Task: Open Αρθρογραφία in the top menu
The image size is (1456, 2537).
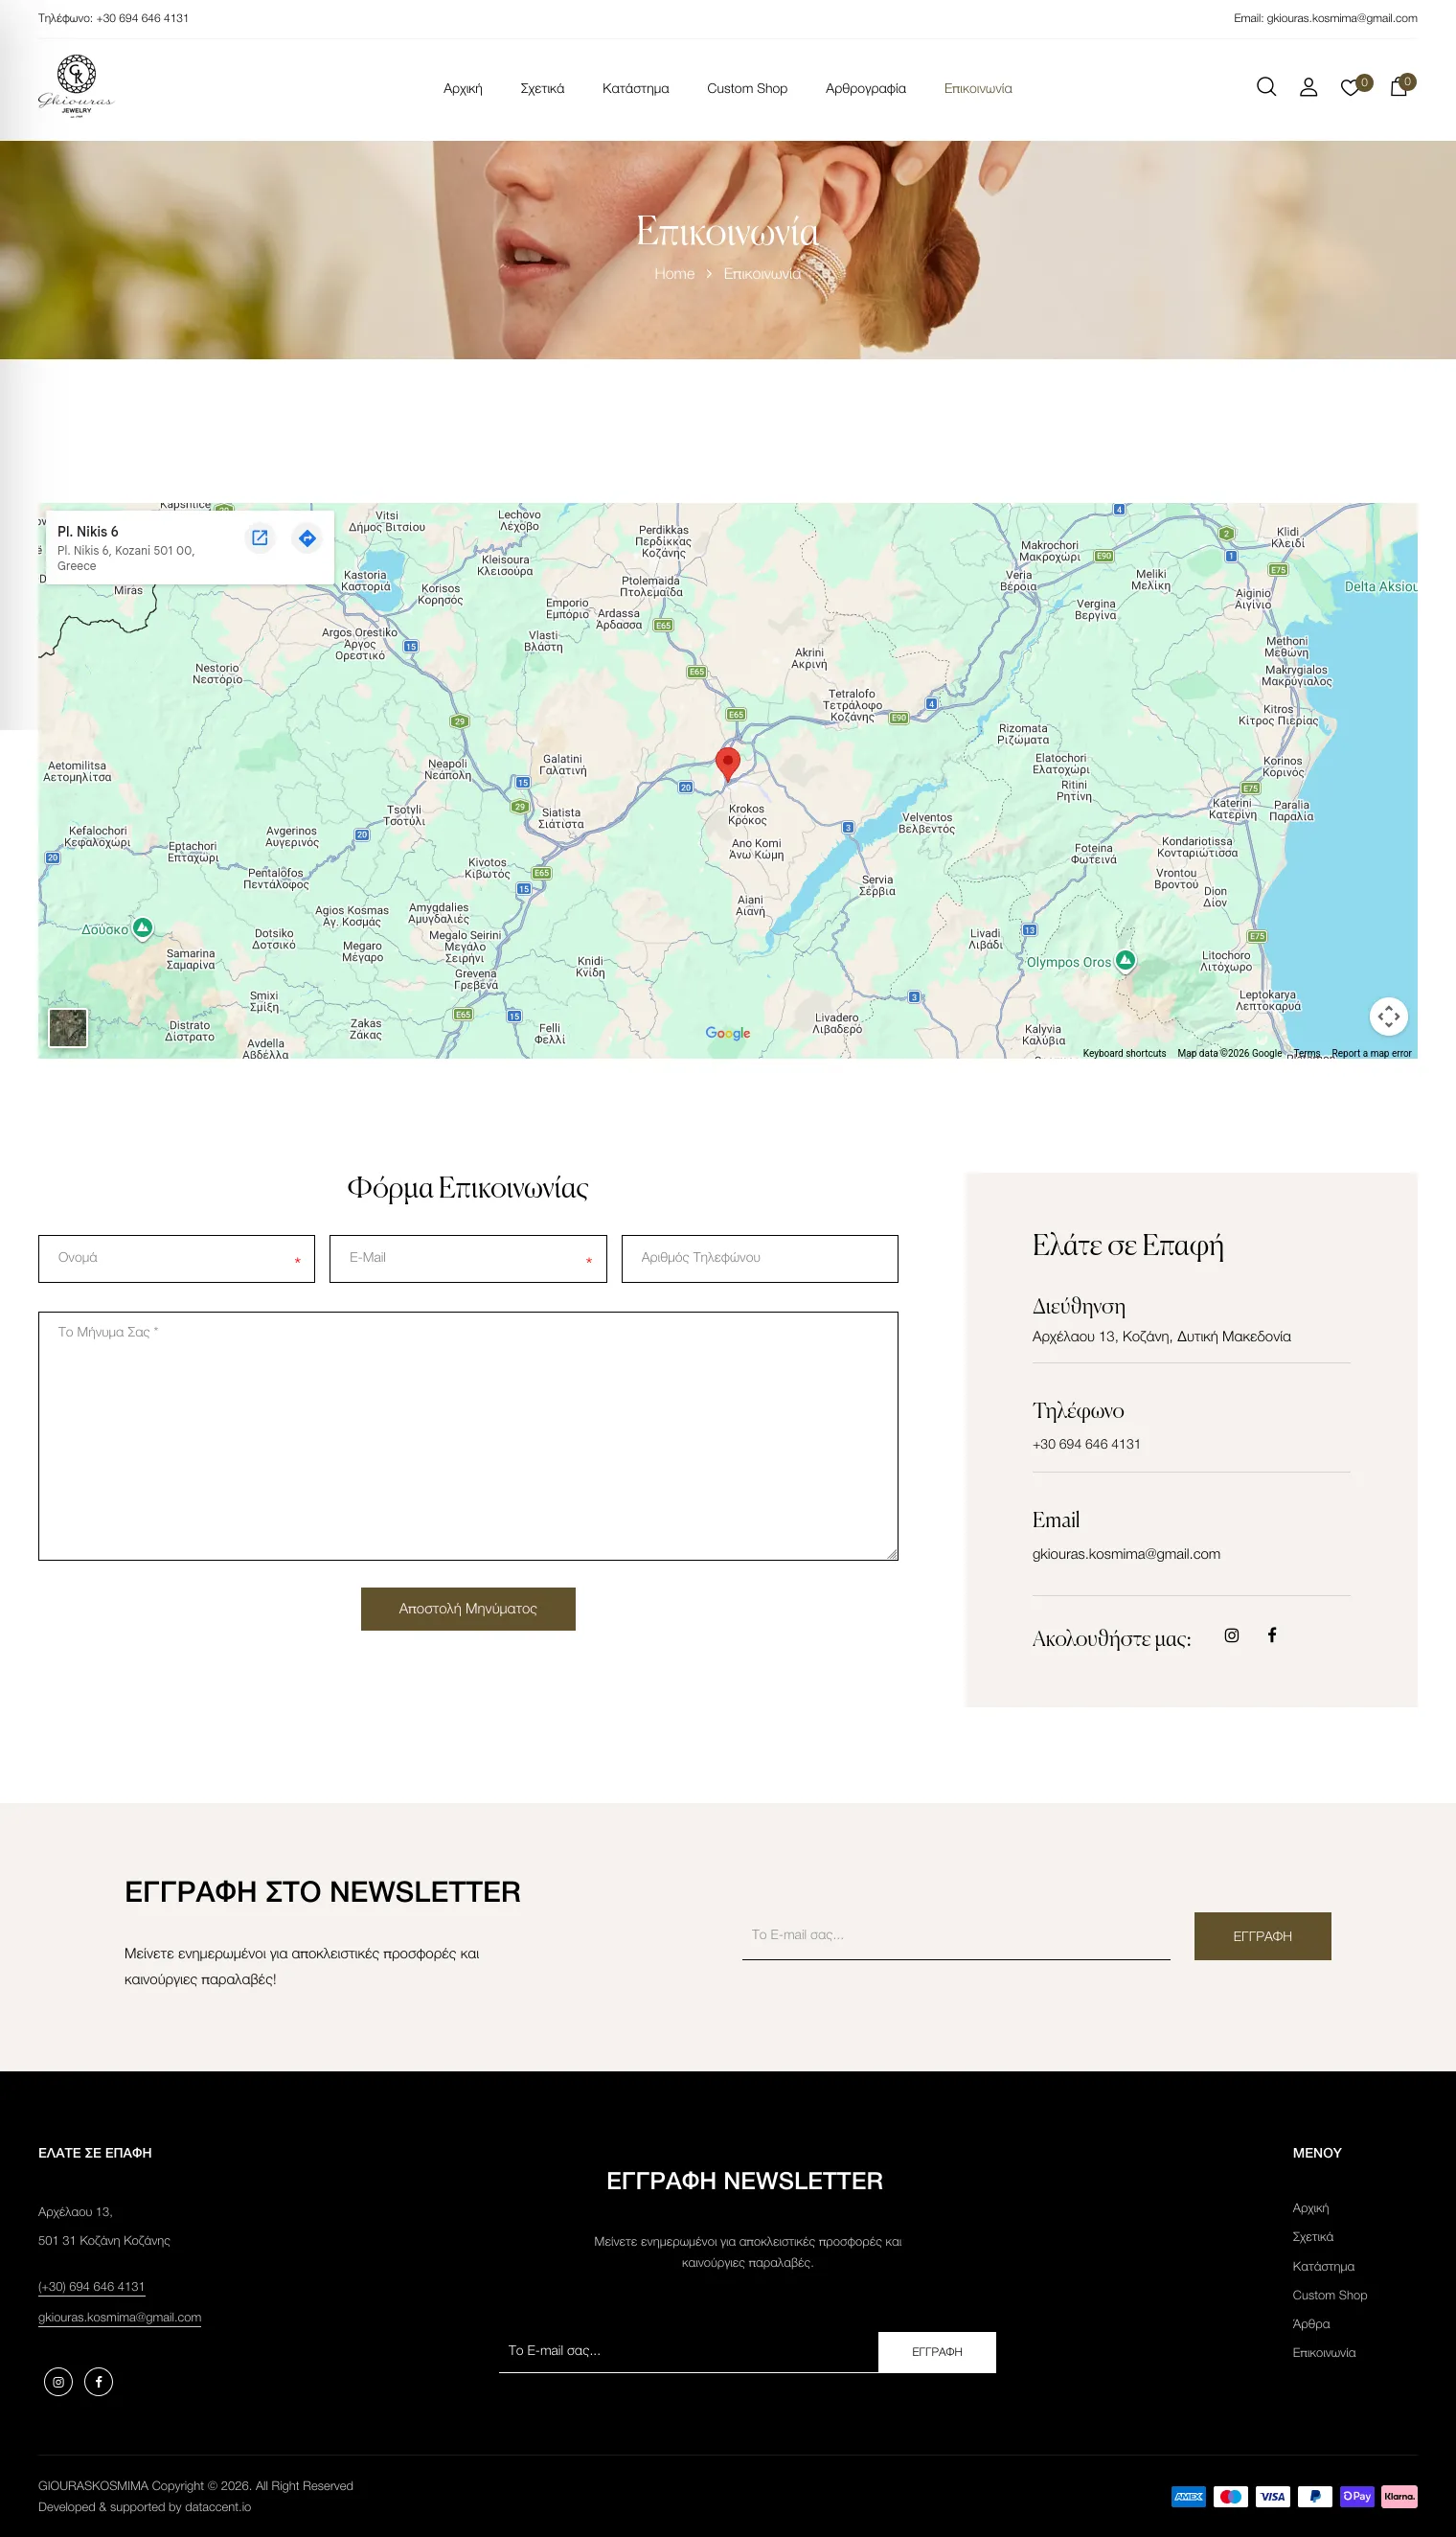Action: point(866,88)
